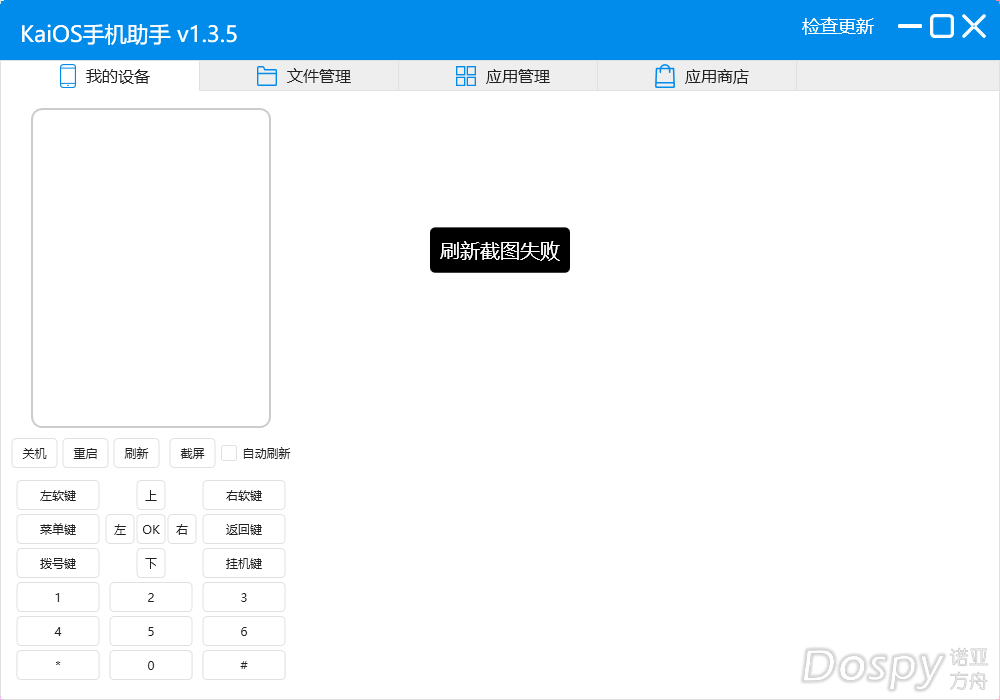Click the 刷新 button

coord(136,453)
